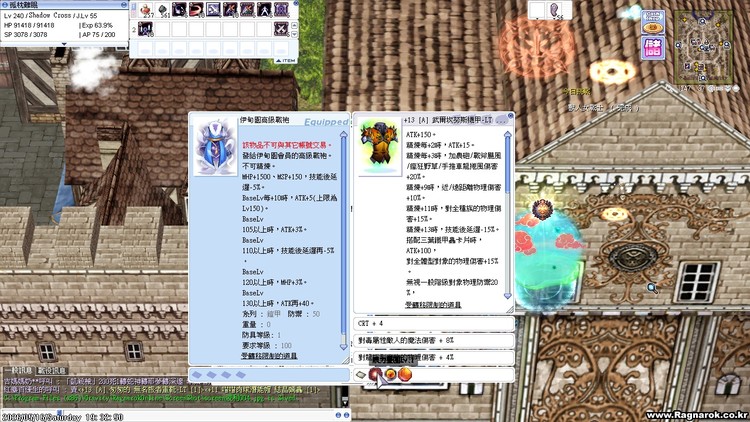Switch to the second chat tab
Viewport: 750px width, 422px height.
coord(53,370)
